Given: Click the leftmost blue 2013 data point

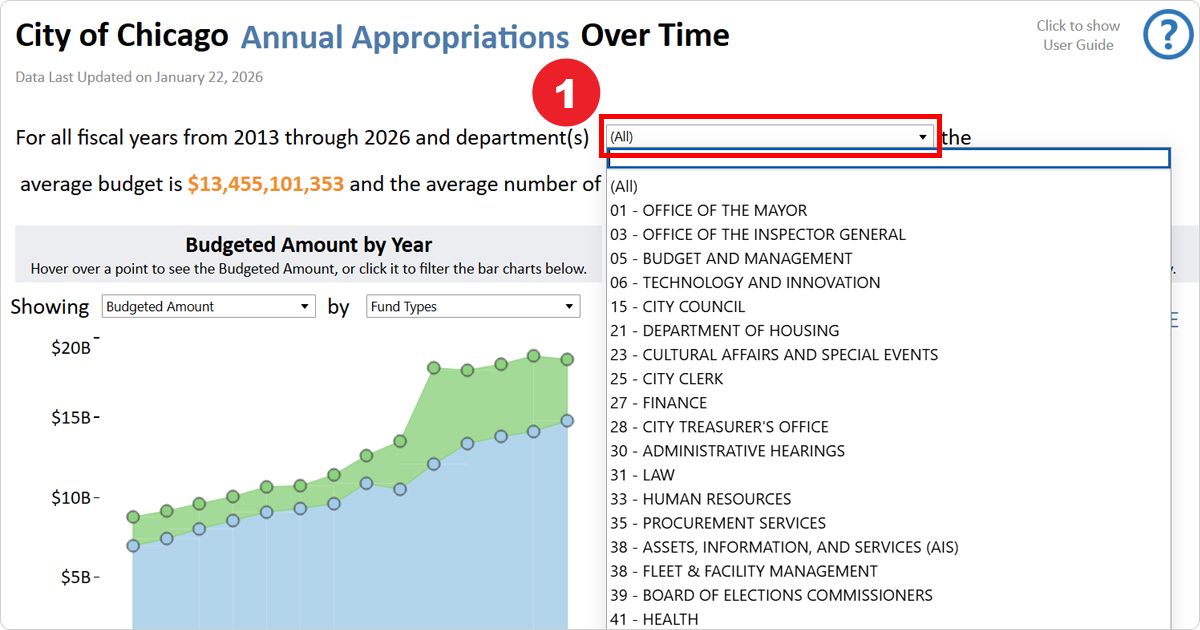Looking at the screenshot, I should pos(133,546).
